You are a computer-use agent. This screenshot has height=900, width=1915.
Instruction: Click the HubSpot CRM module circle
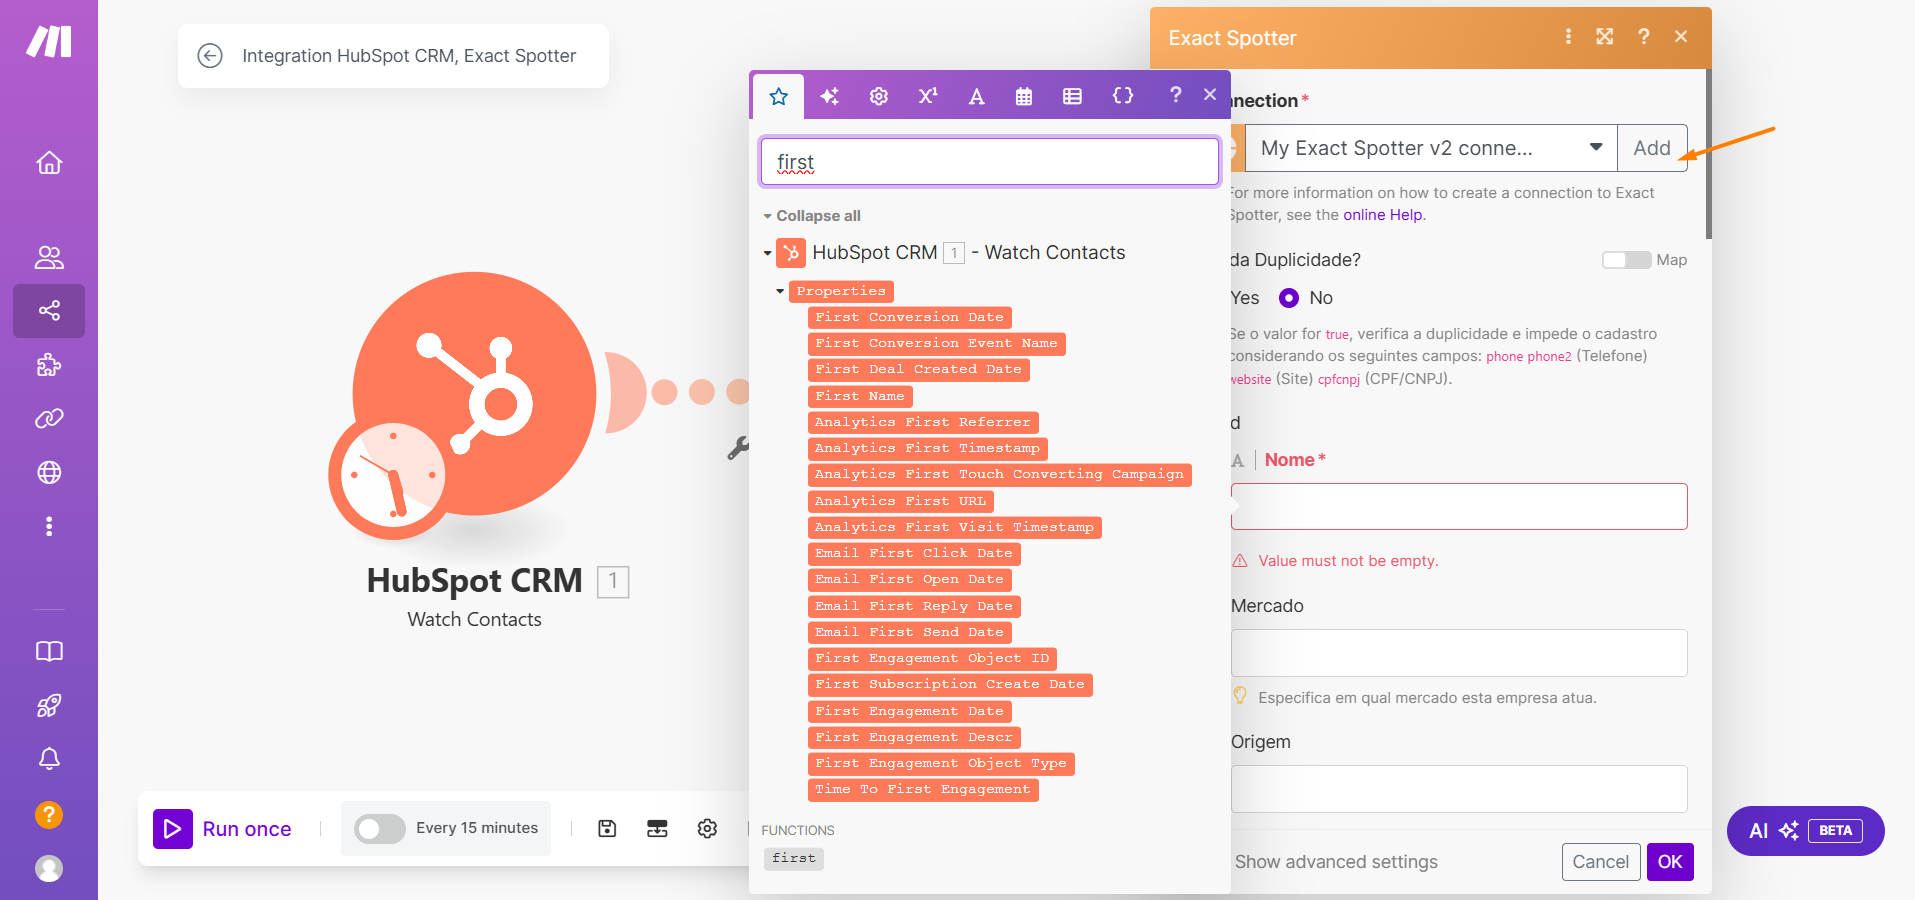point(475,394)
